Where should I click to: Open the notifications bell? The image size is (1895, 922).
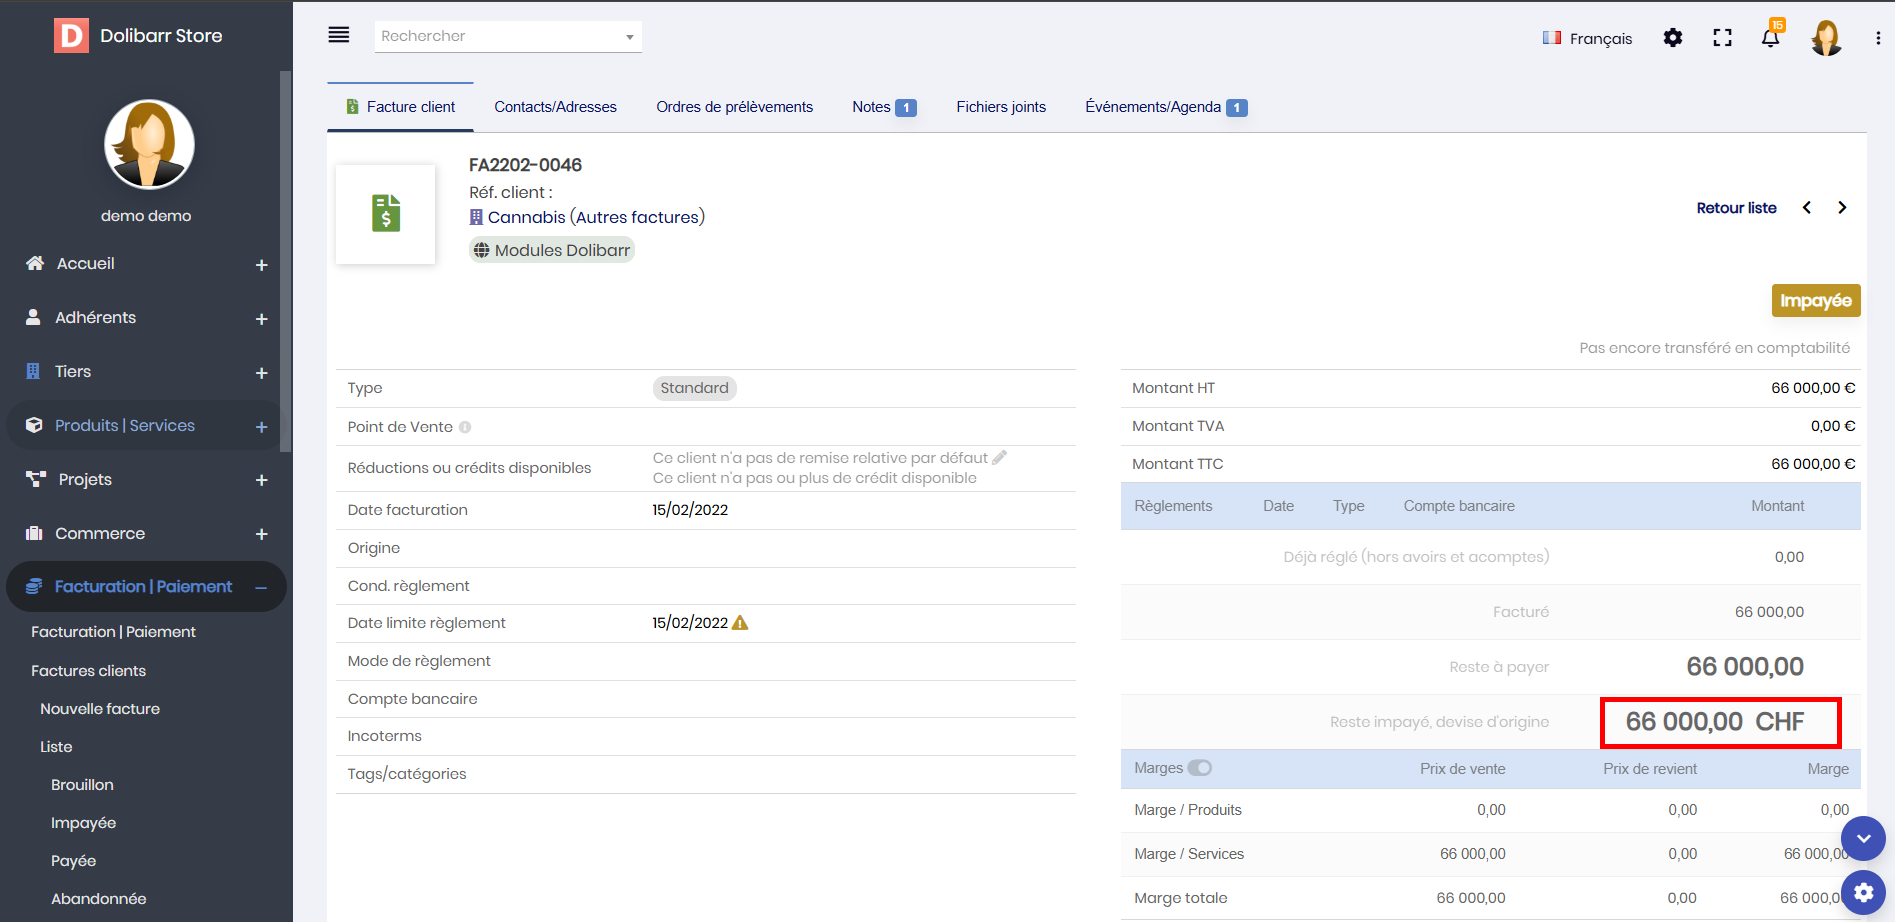pos(1770,38)
